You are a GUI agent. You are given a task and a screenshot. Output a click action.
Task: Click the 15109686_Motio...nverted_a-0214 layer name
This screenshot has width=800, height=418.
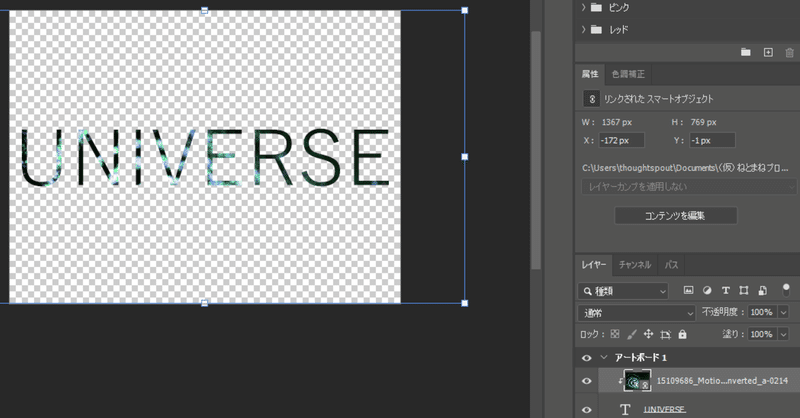pyautogui.click(x=722, y=381)
